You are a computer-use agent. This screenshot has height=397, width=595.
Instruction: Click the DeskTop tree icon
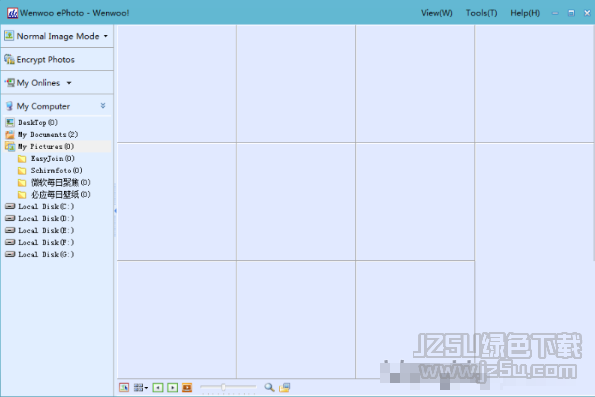10,122
